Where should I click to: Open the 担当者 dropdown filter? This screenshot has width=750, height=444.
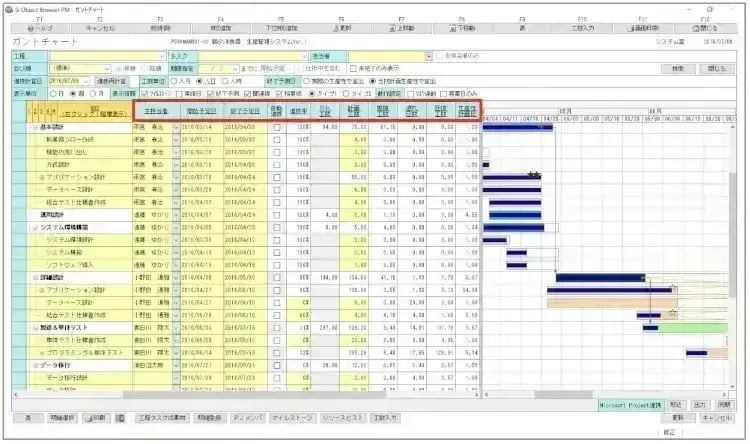428,56
